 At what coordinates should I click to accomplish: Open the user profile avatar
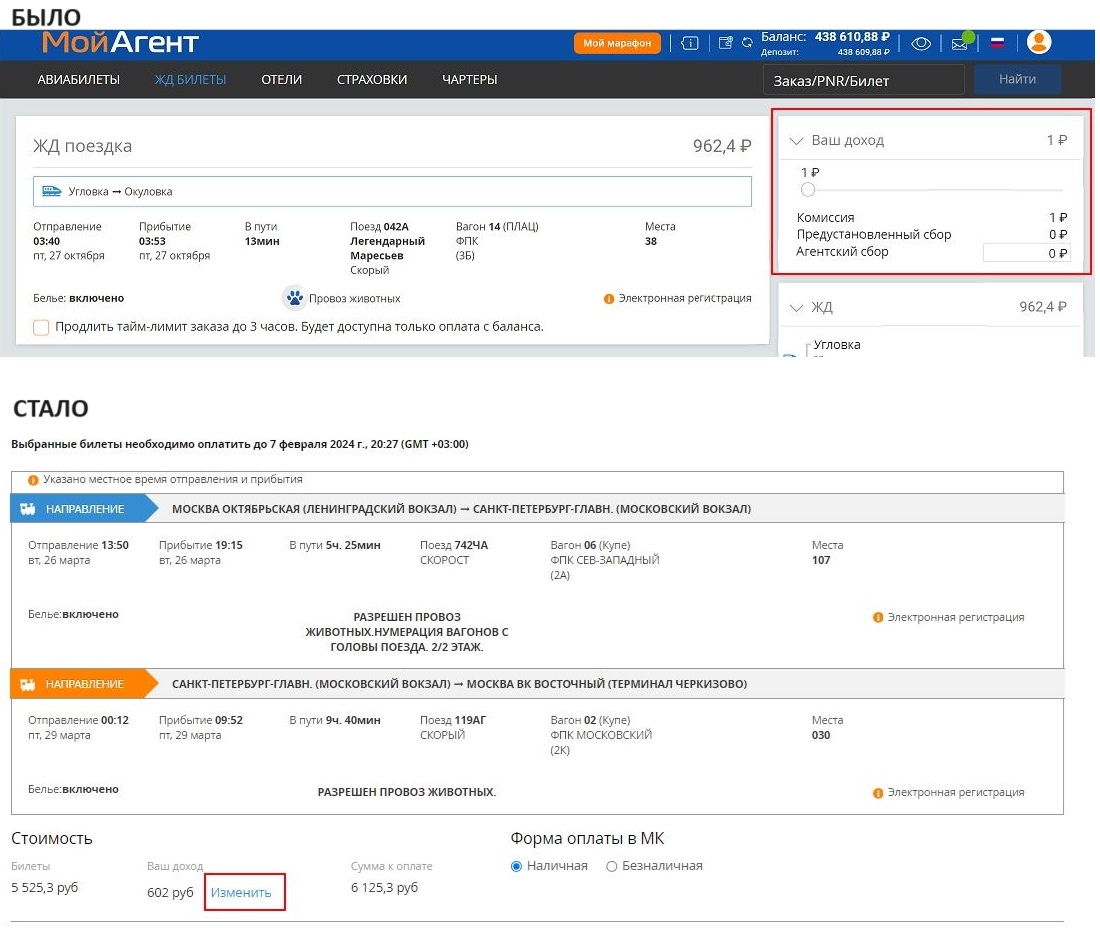(x=1039, y=42)
